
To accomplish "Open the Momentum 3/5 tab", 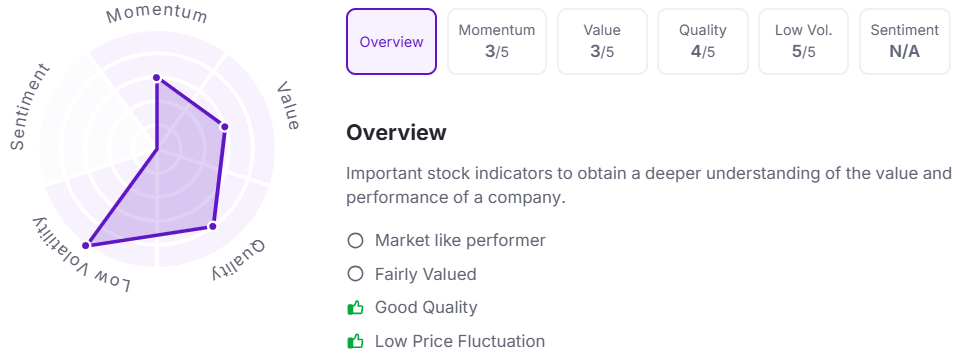I will pos(496,42).
